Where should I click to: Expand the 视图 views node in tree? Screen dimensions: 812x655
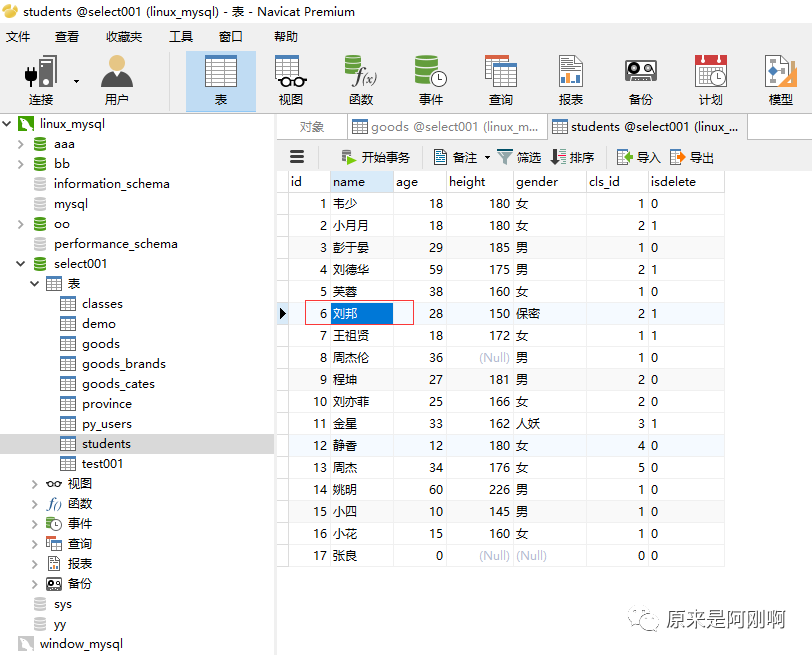click(x=35, y=484)
